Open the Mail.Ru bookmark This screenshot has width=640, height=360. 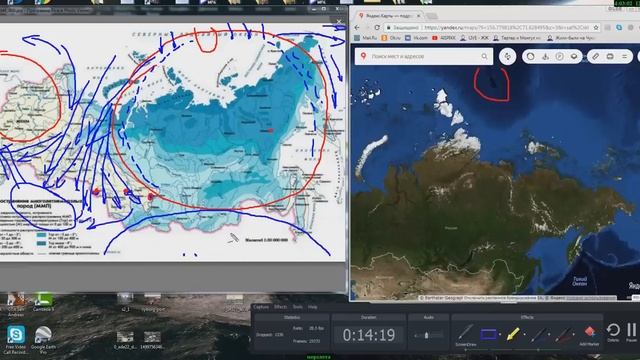coord(365,38)
